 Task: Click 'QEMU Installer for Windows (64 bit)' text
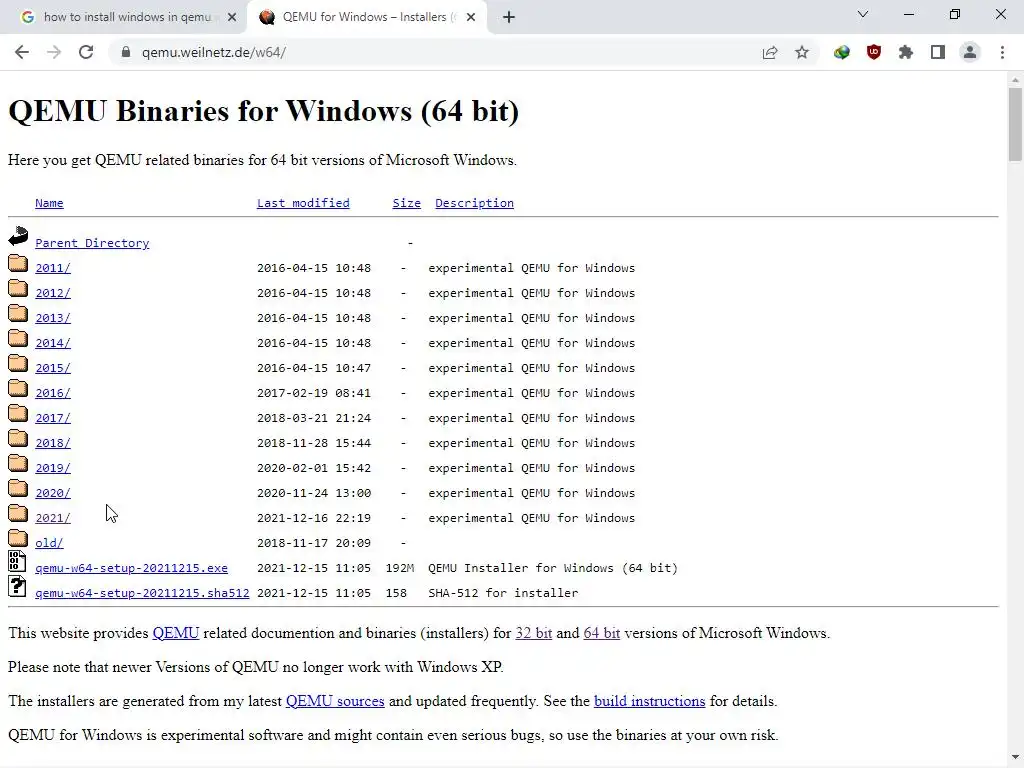tap(552, 568)
